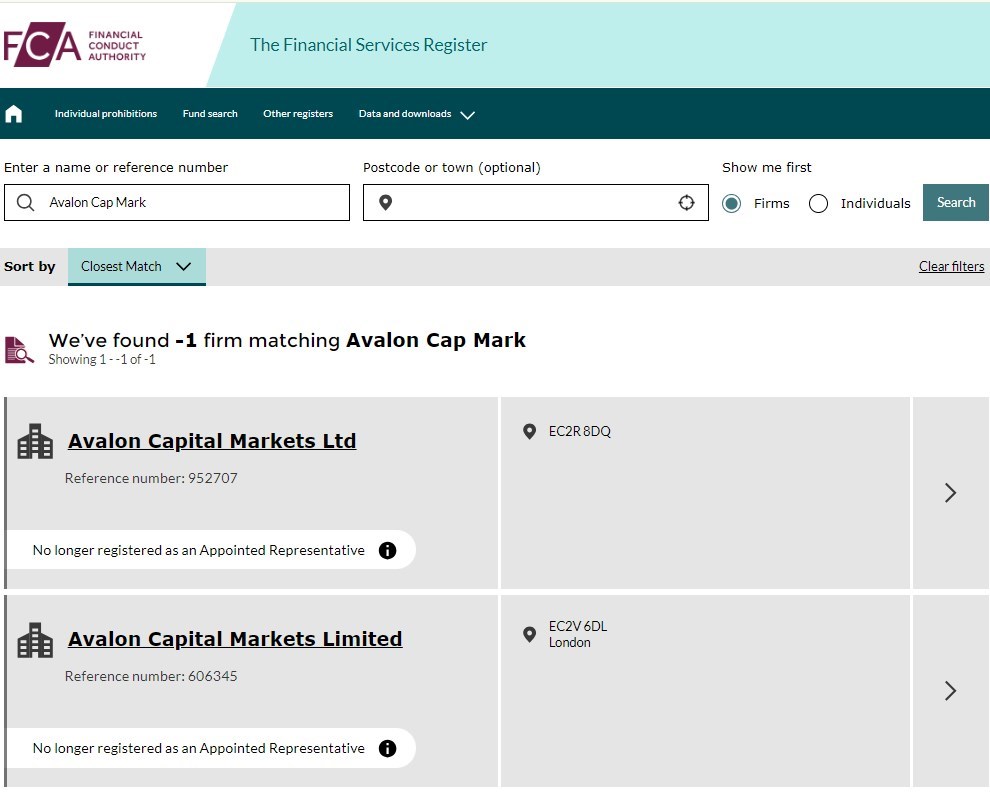Click the Search button

pos(956,203)
